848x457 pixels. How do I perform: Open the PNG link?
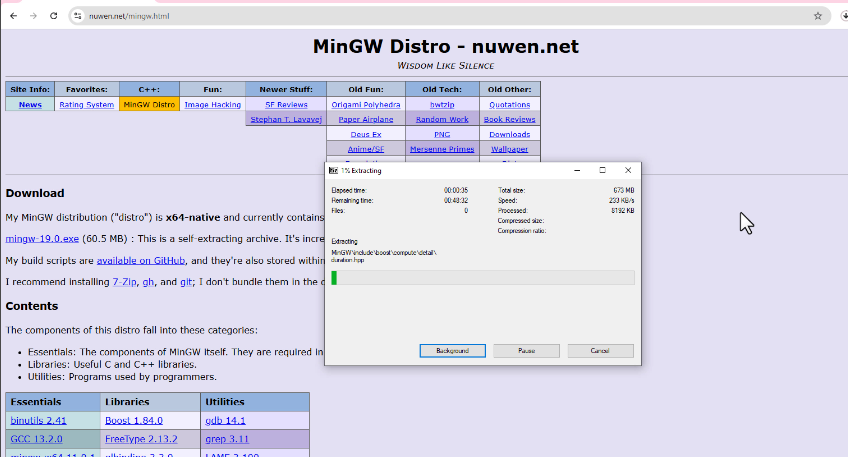[442, 135]
